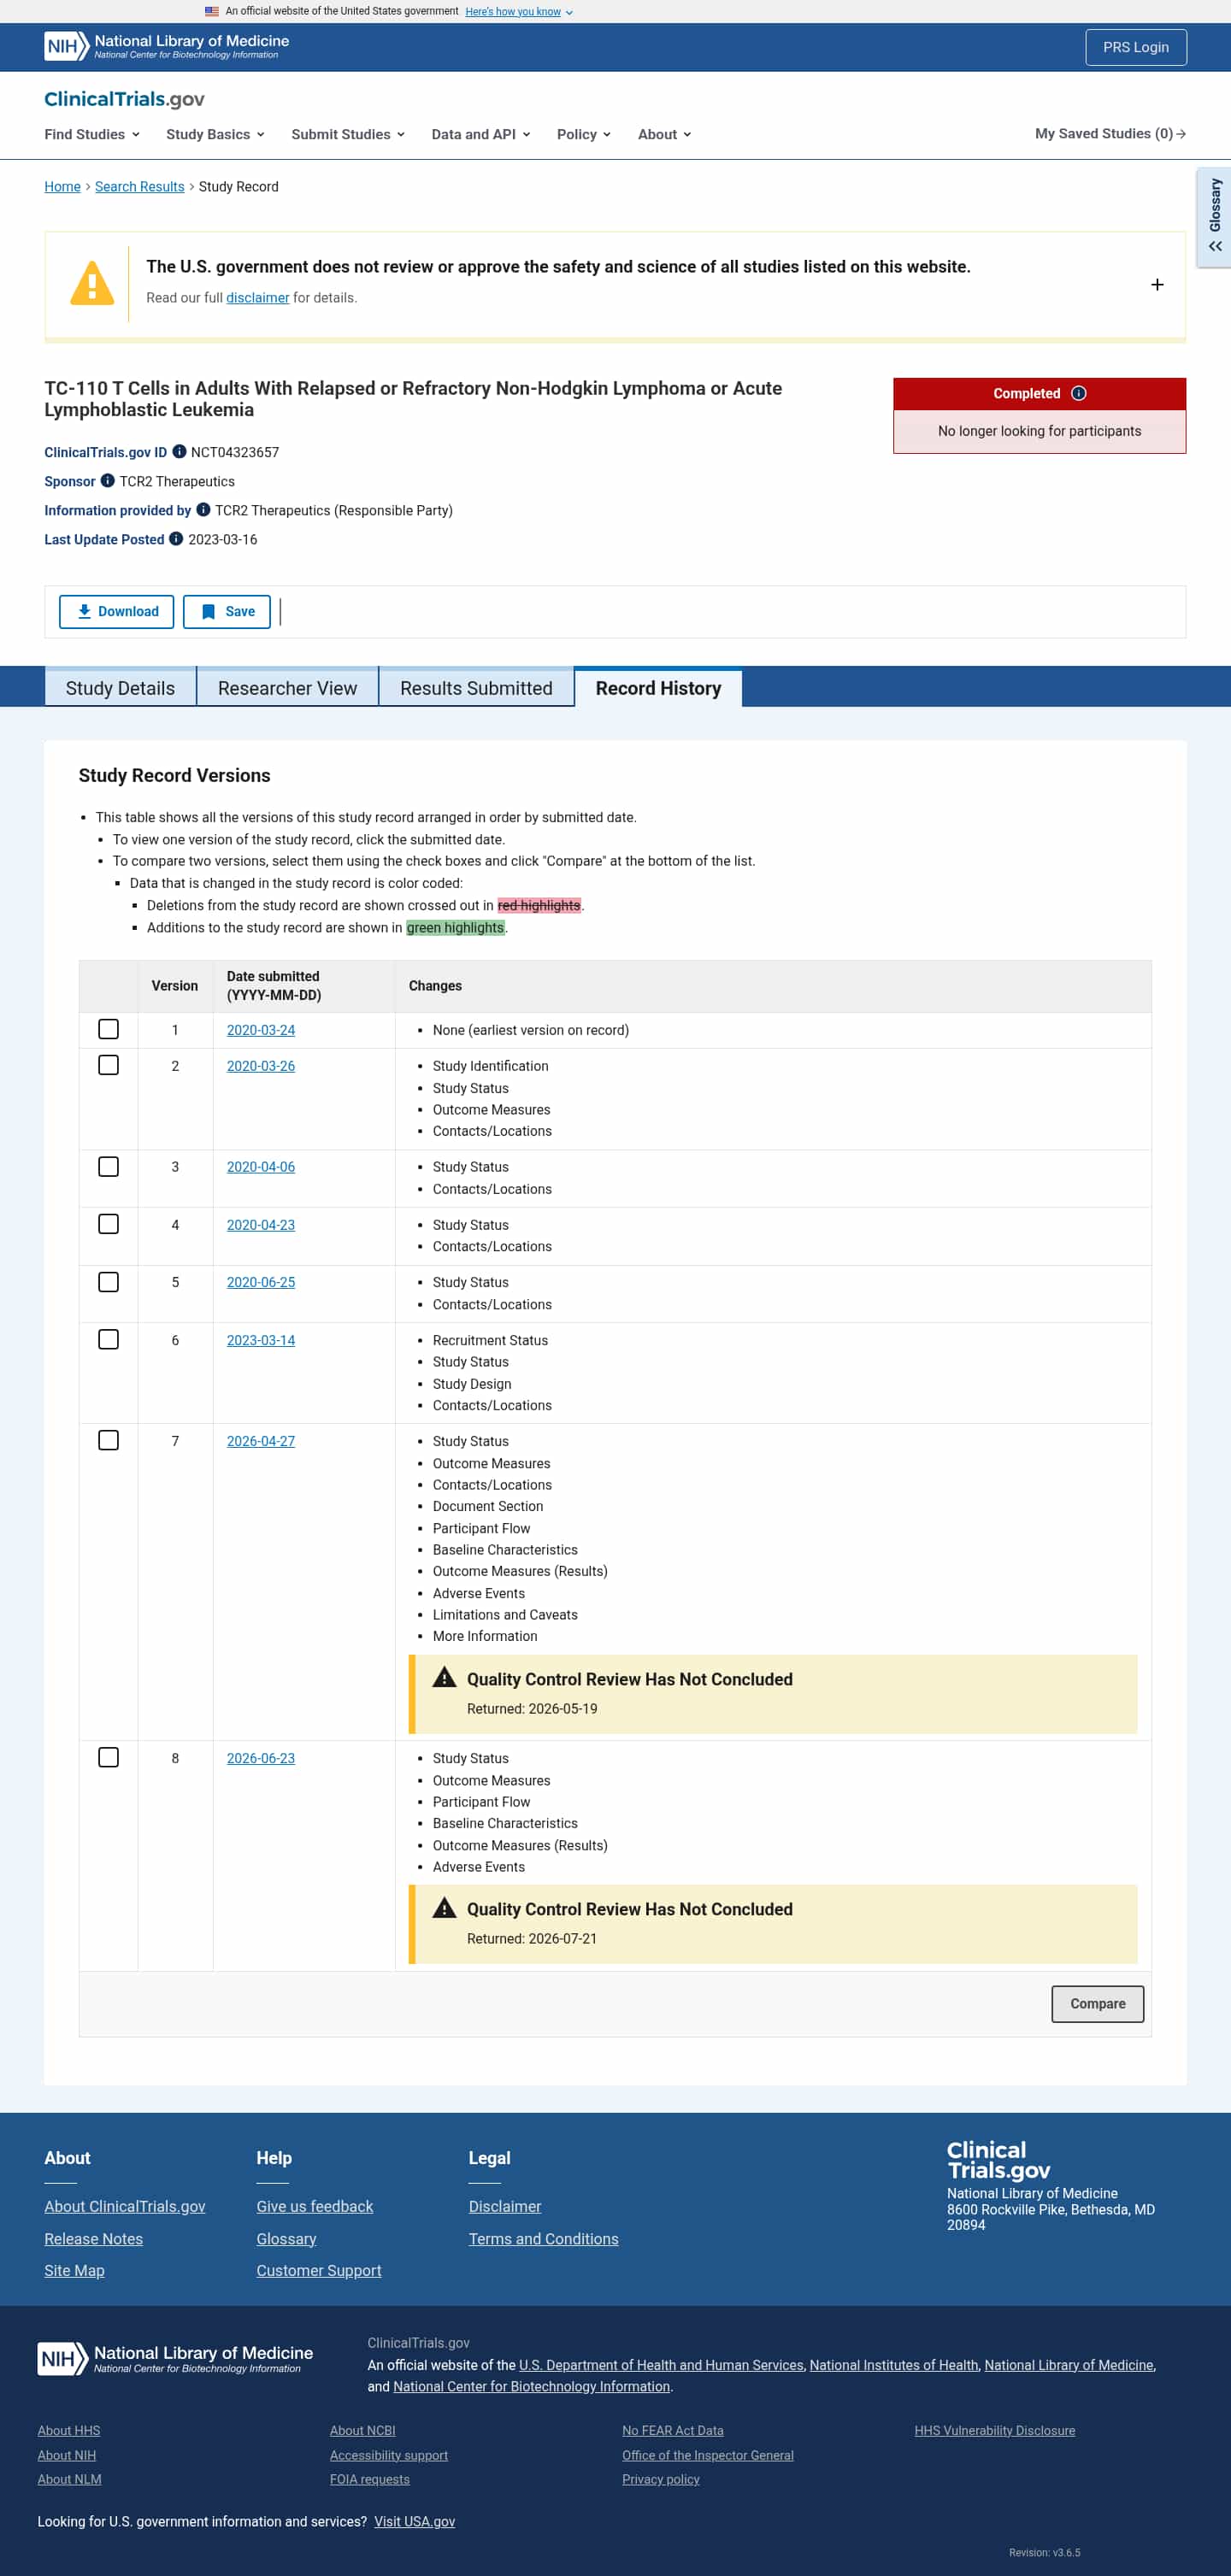Open the FOIA requests link
The height and width of the screenshot is (2576, 1231).
(x=369, y=2479)
